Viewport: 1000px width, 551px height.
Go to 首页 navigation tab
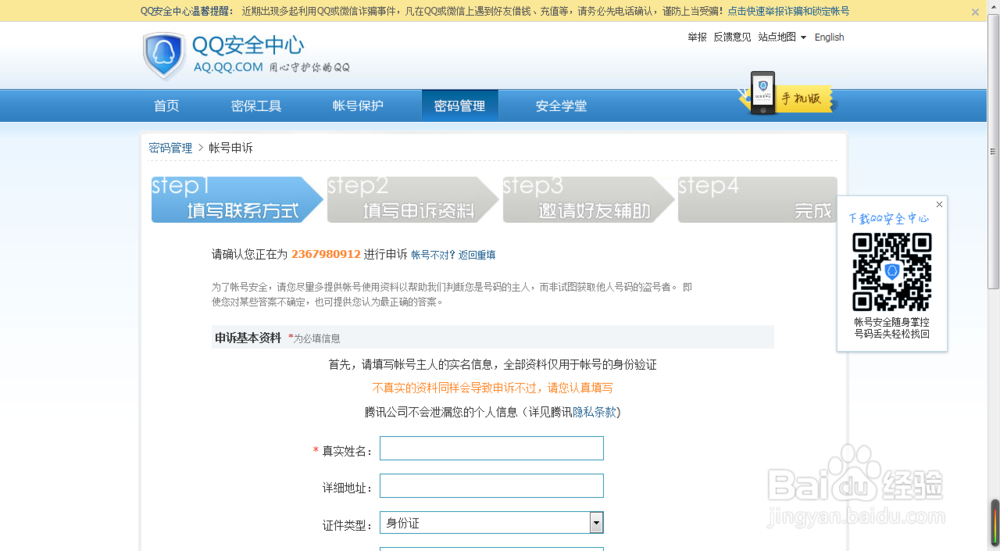pos(166,106)
